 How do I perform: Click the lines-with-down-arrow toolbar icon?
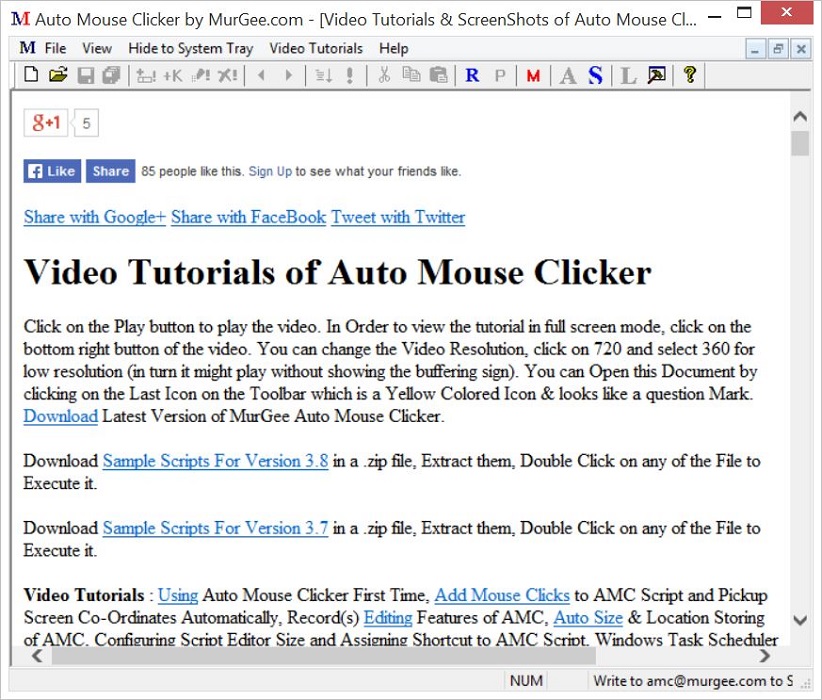click(323, 76)
